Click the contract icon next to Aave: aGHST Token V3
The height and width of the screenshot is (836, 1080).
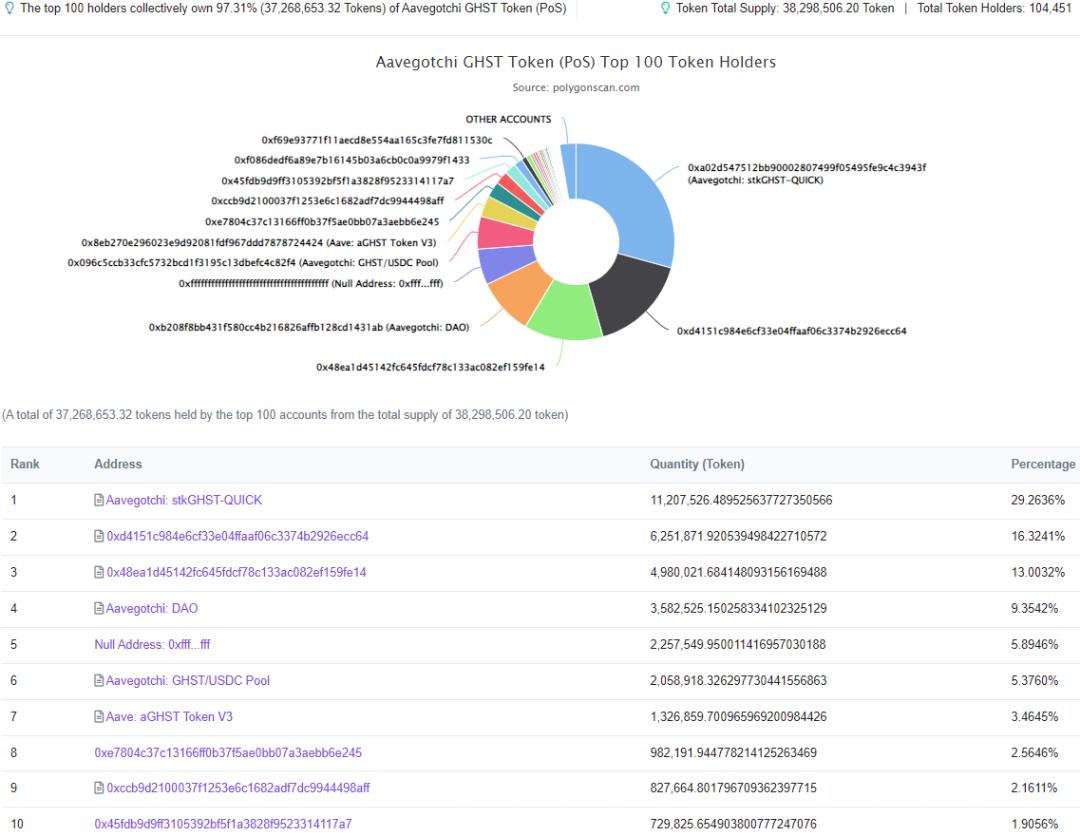click(99, 717)
